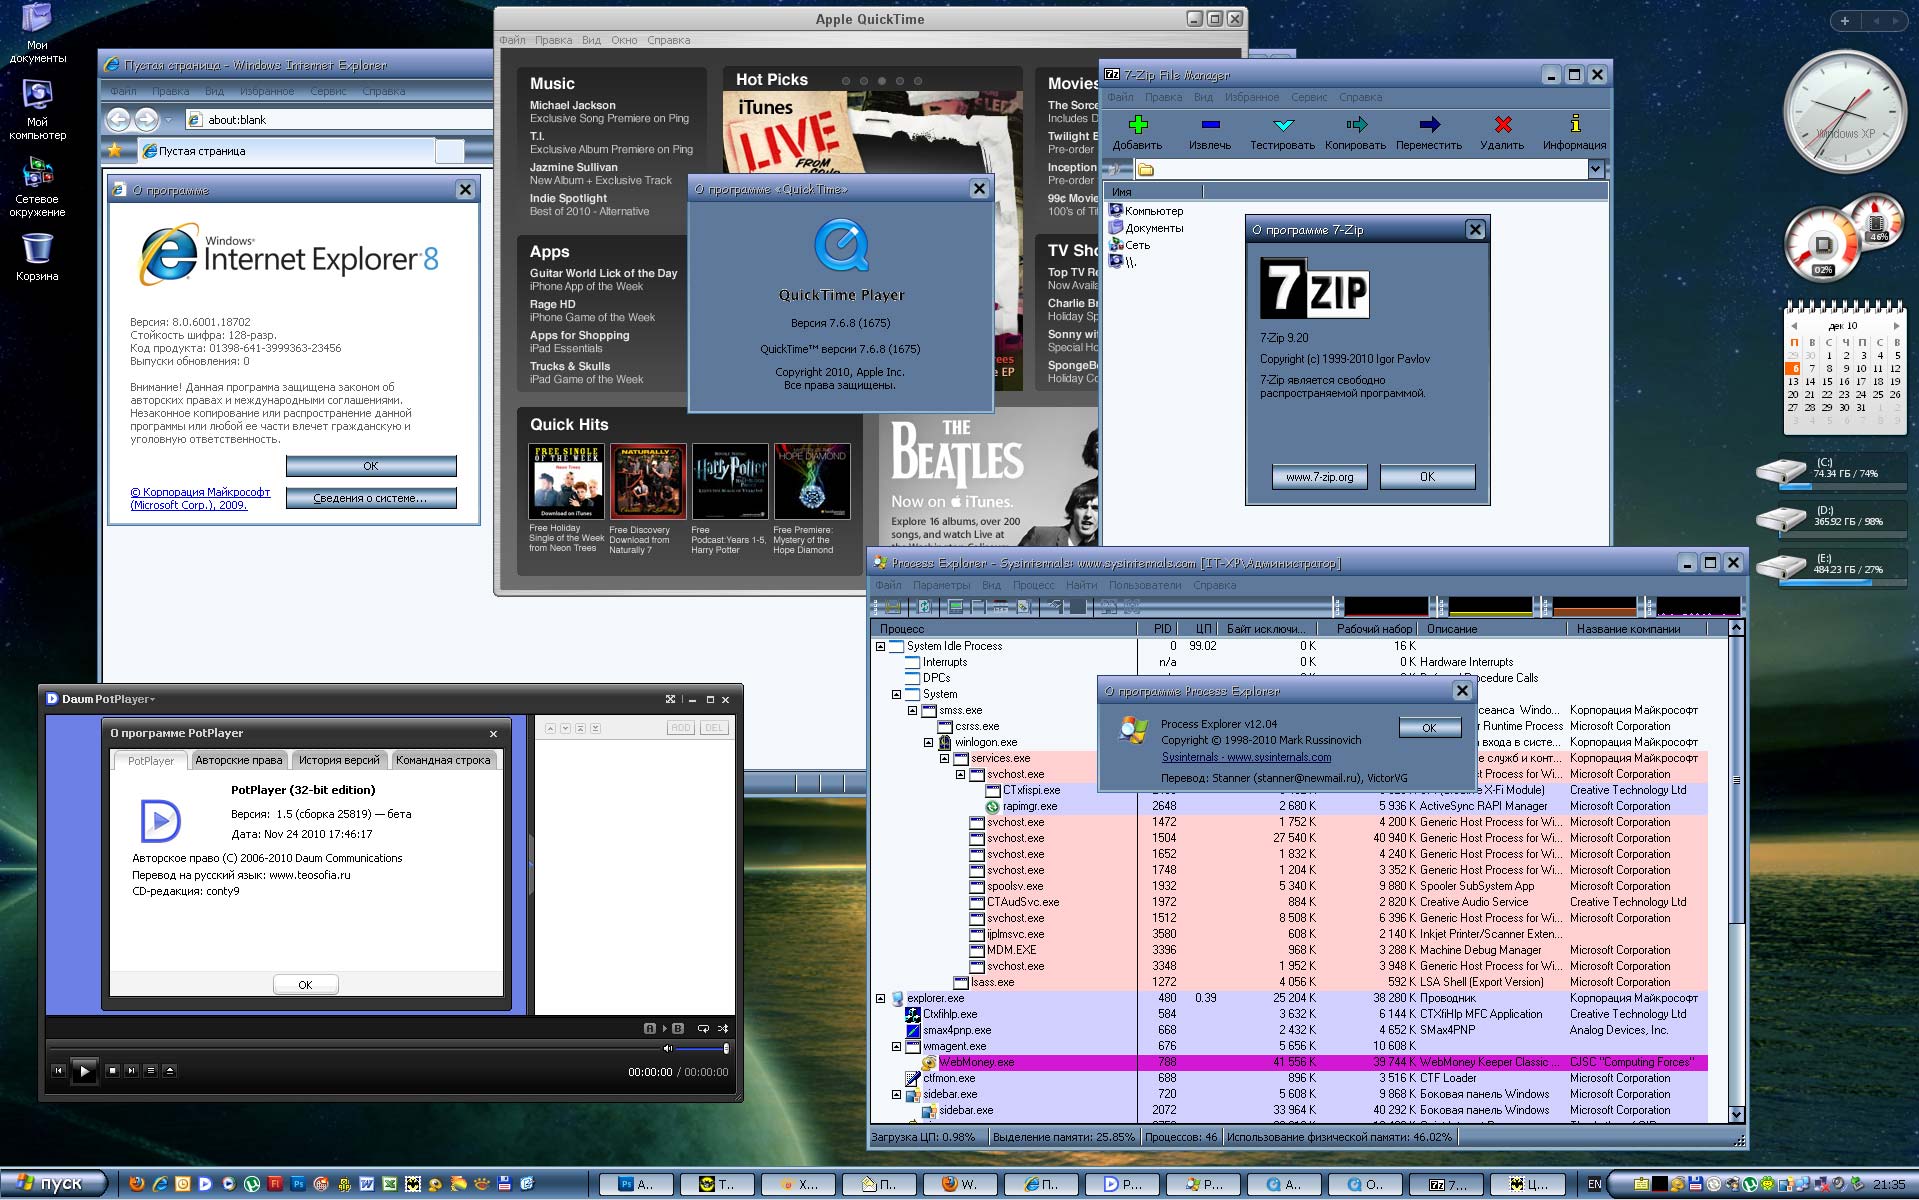The width and height of the screenshot is (1919, 1200).
Task: Collapse the System Idle Process tree node
Action: [x=881, y=647]
